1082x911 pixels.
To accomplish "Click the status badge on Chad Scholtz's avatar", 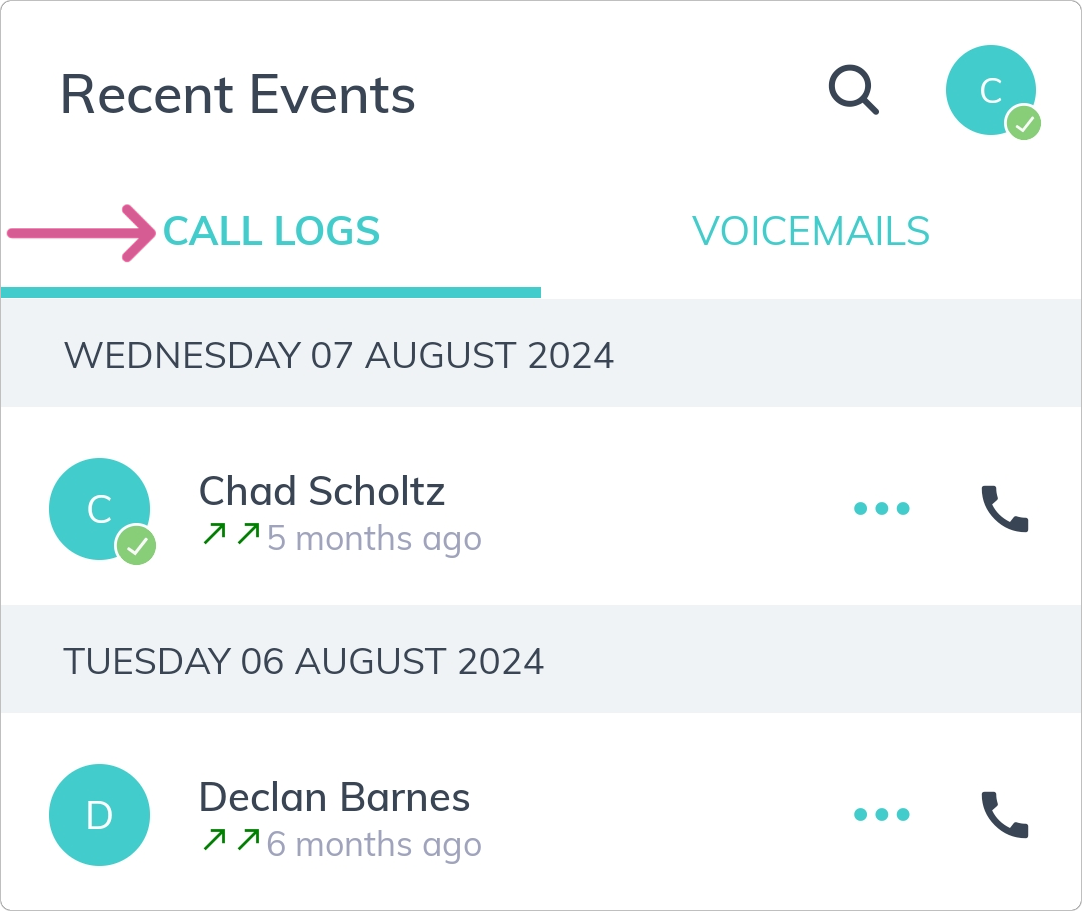I will [136, 546].
